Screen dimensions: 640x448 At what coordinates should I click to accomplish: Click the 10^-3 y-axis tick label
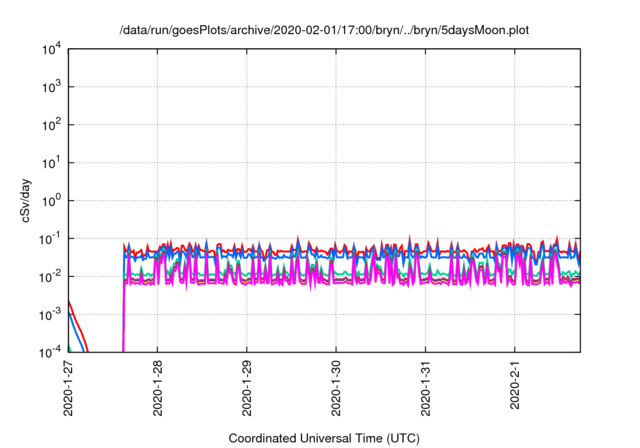click(50, 315)
